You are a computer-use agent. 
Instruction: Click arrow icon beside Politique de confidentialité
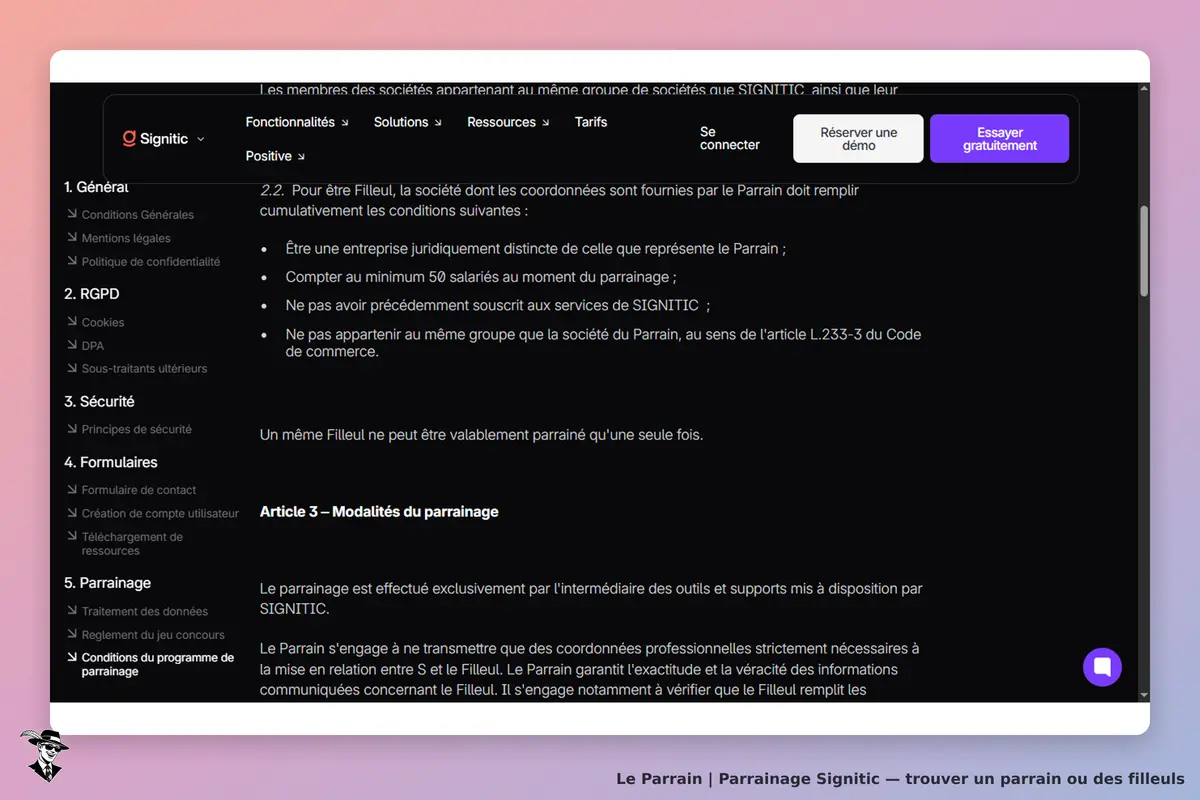click(72, 261)
